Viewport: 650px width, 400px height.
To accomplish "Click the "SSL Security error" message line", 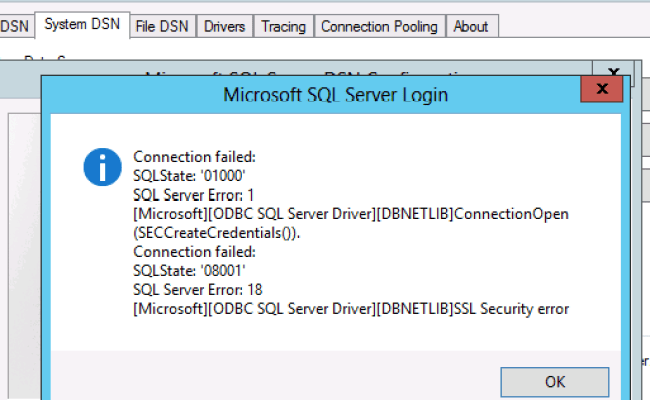I will pyautogui.click(x=351, y=309).
